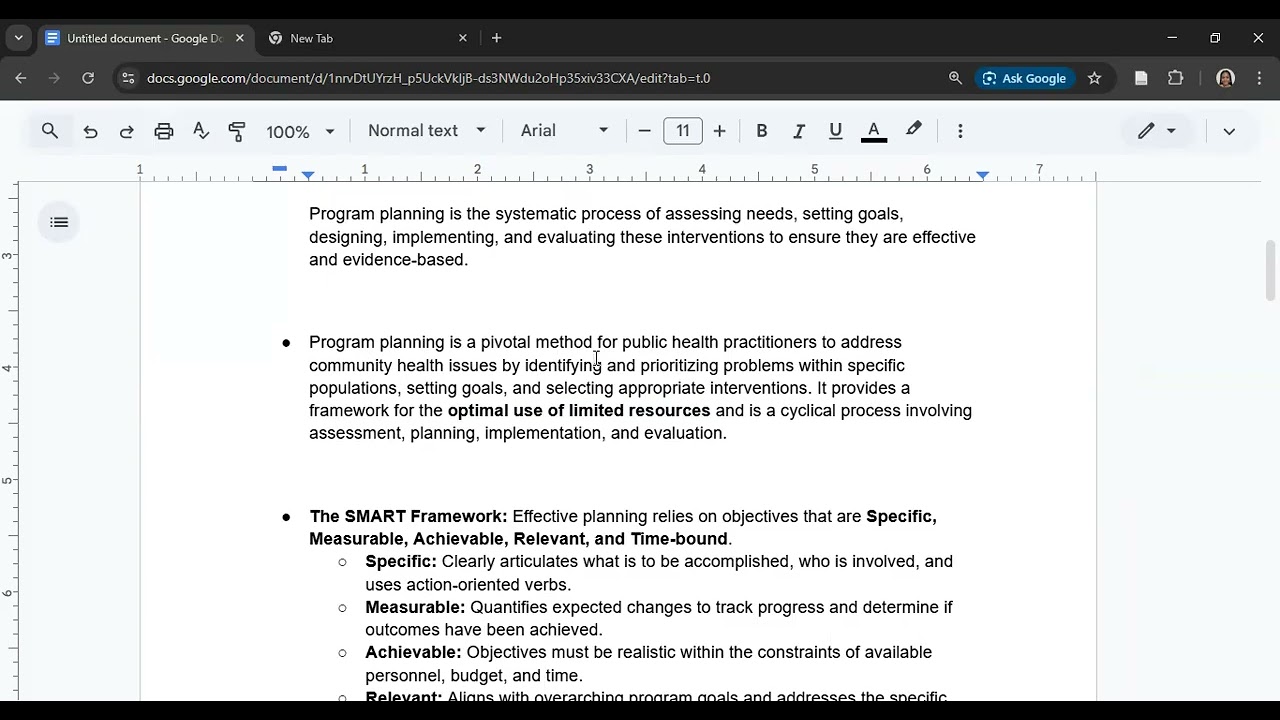
Task: Click the words "Time-bound" in bold
Action: pyautogui.click(x=679, y=539)
